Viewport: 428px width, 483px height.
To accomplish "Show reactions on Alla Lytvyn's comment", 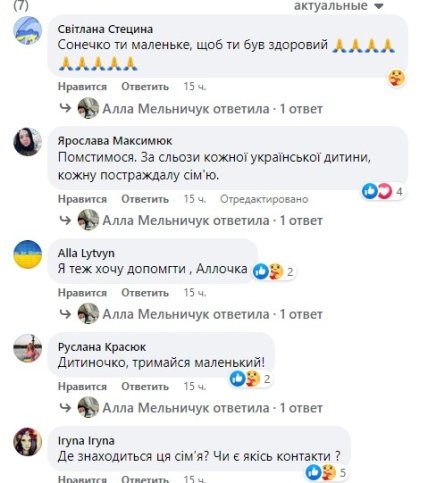I will (x=273, y=271).
